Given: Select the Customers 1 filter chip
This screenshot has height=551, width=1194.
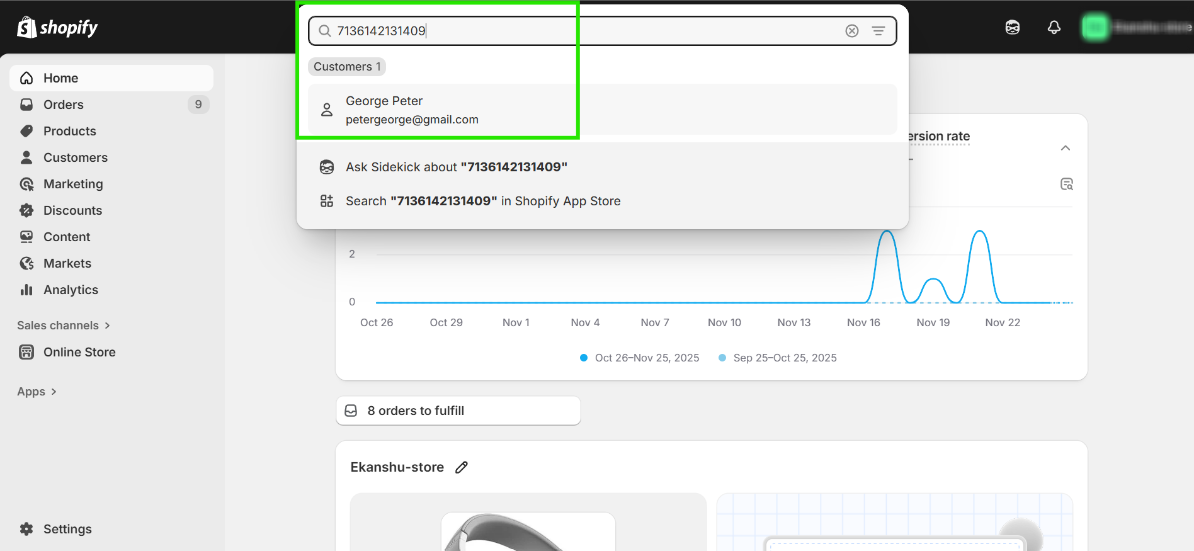Looking at the screenshot, I should [347, 66].
